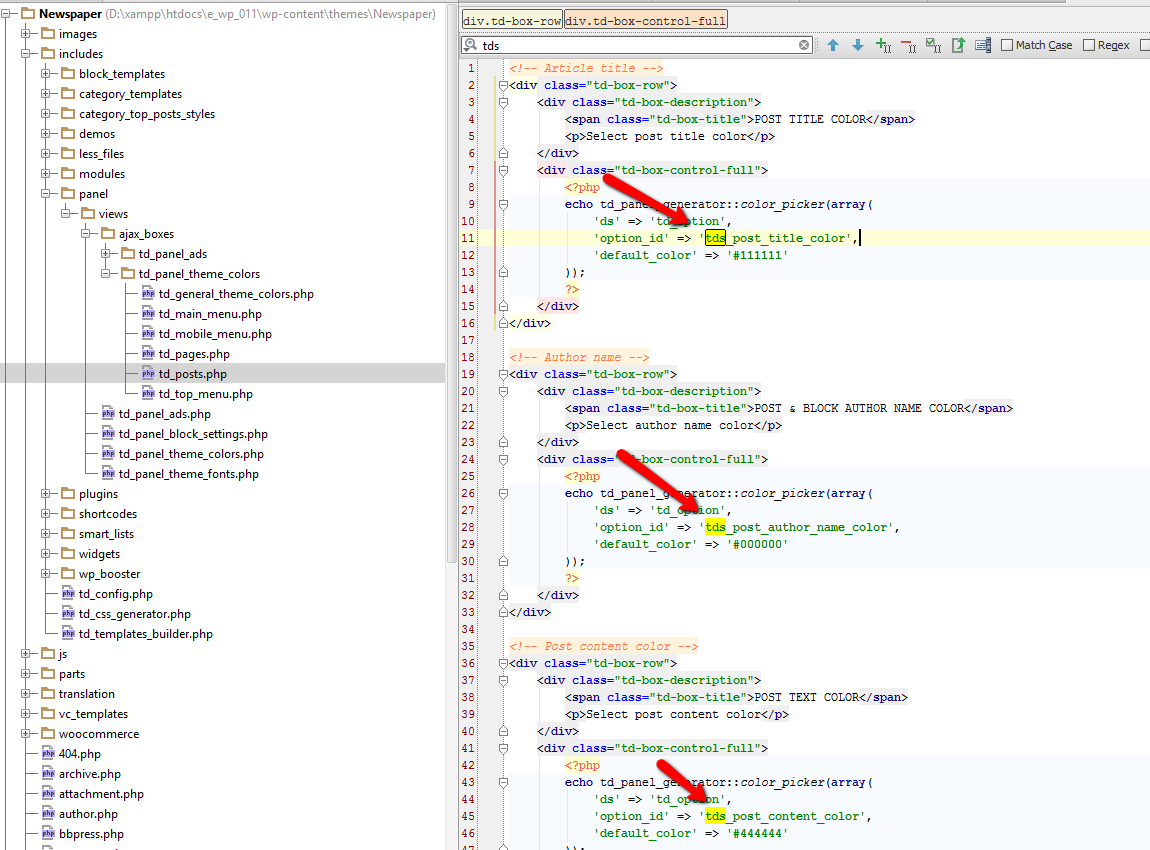Click the td_config.php file icon
The image size is (1150, 850).
coord(68,594)
